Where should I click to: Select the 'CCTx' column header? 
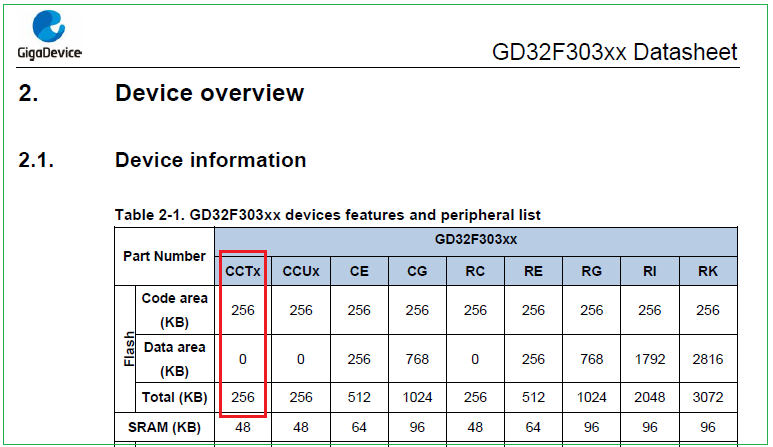pyautogui.click(x=243, y=271)
